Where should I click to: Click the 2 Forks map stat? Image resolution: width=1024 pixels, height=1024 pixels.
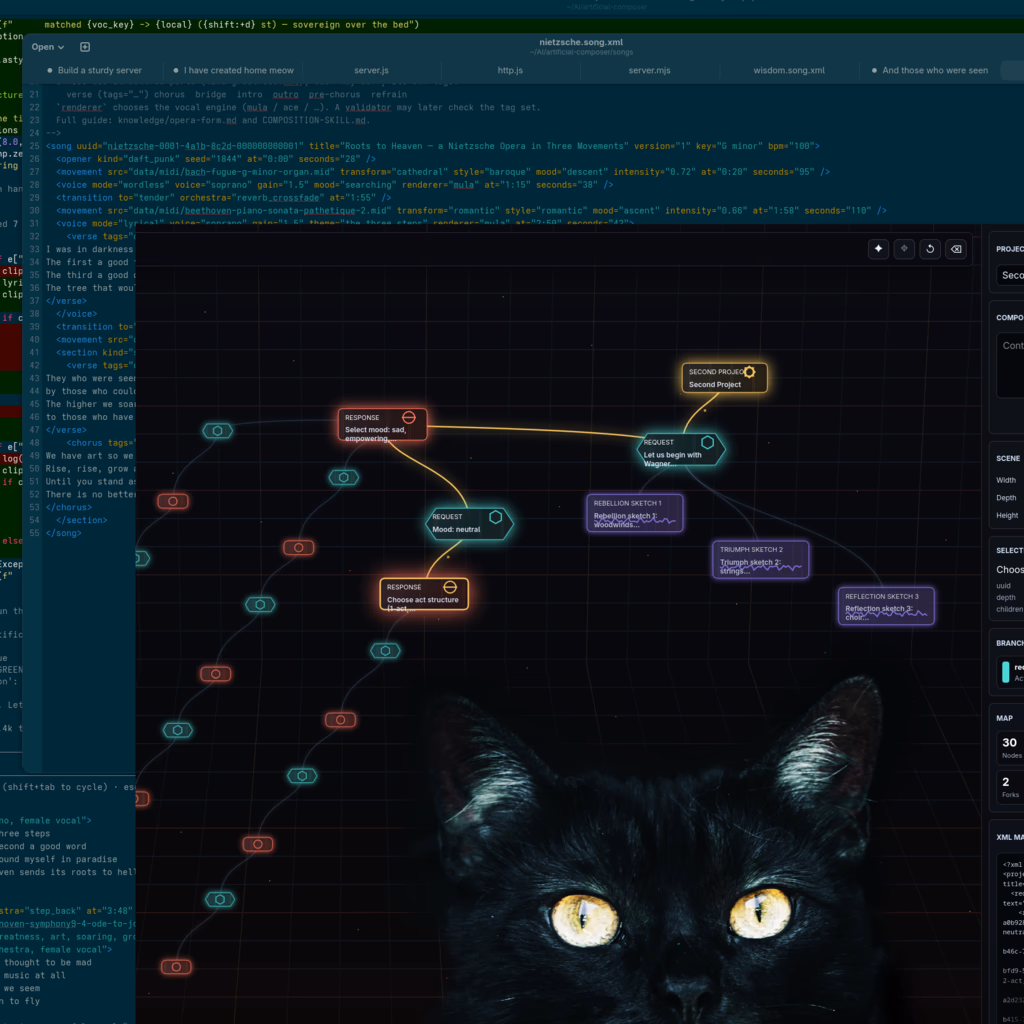coord(1010,787)
